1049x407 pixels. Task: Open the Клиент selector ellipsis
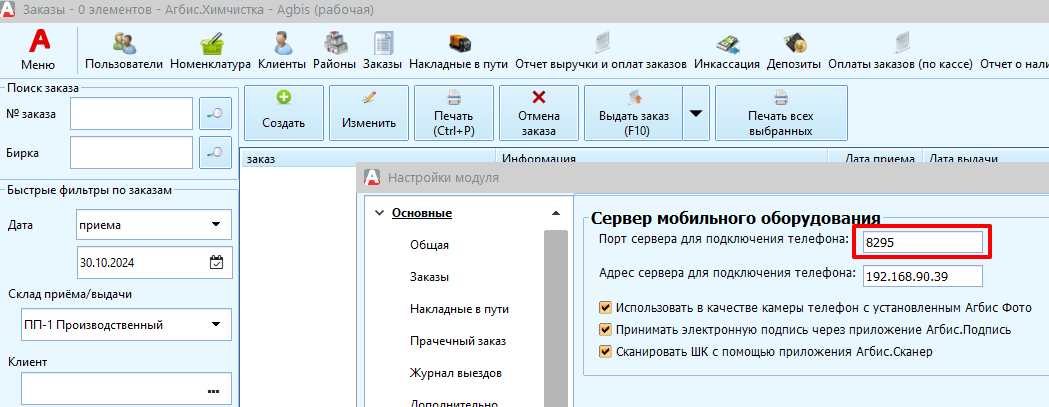point(213,391)
